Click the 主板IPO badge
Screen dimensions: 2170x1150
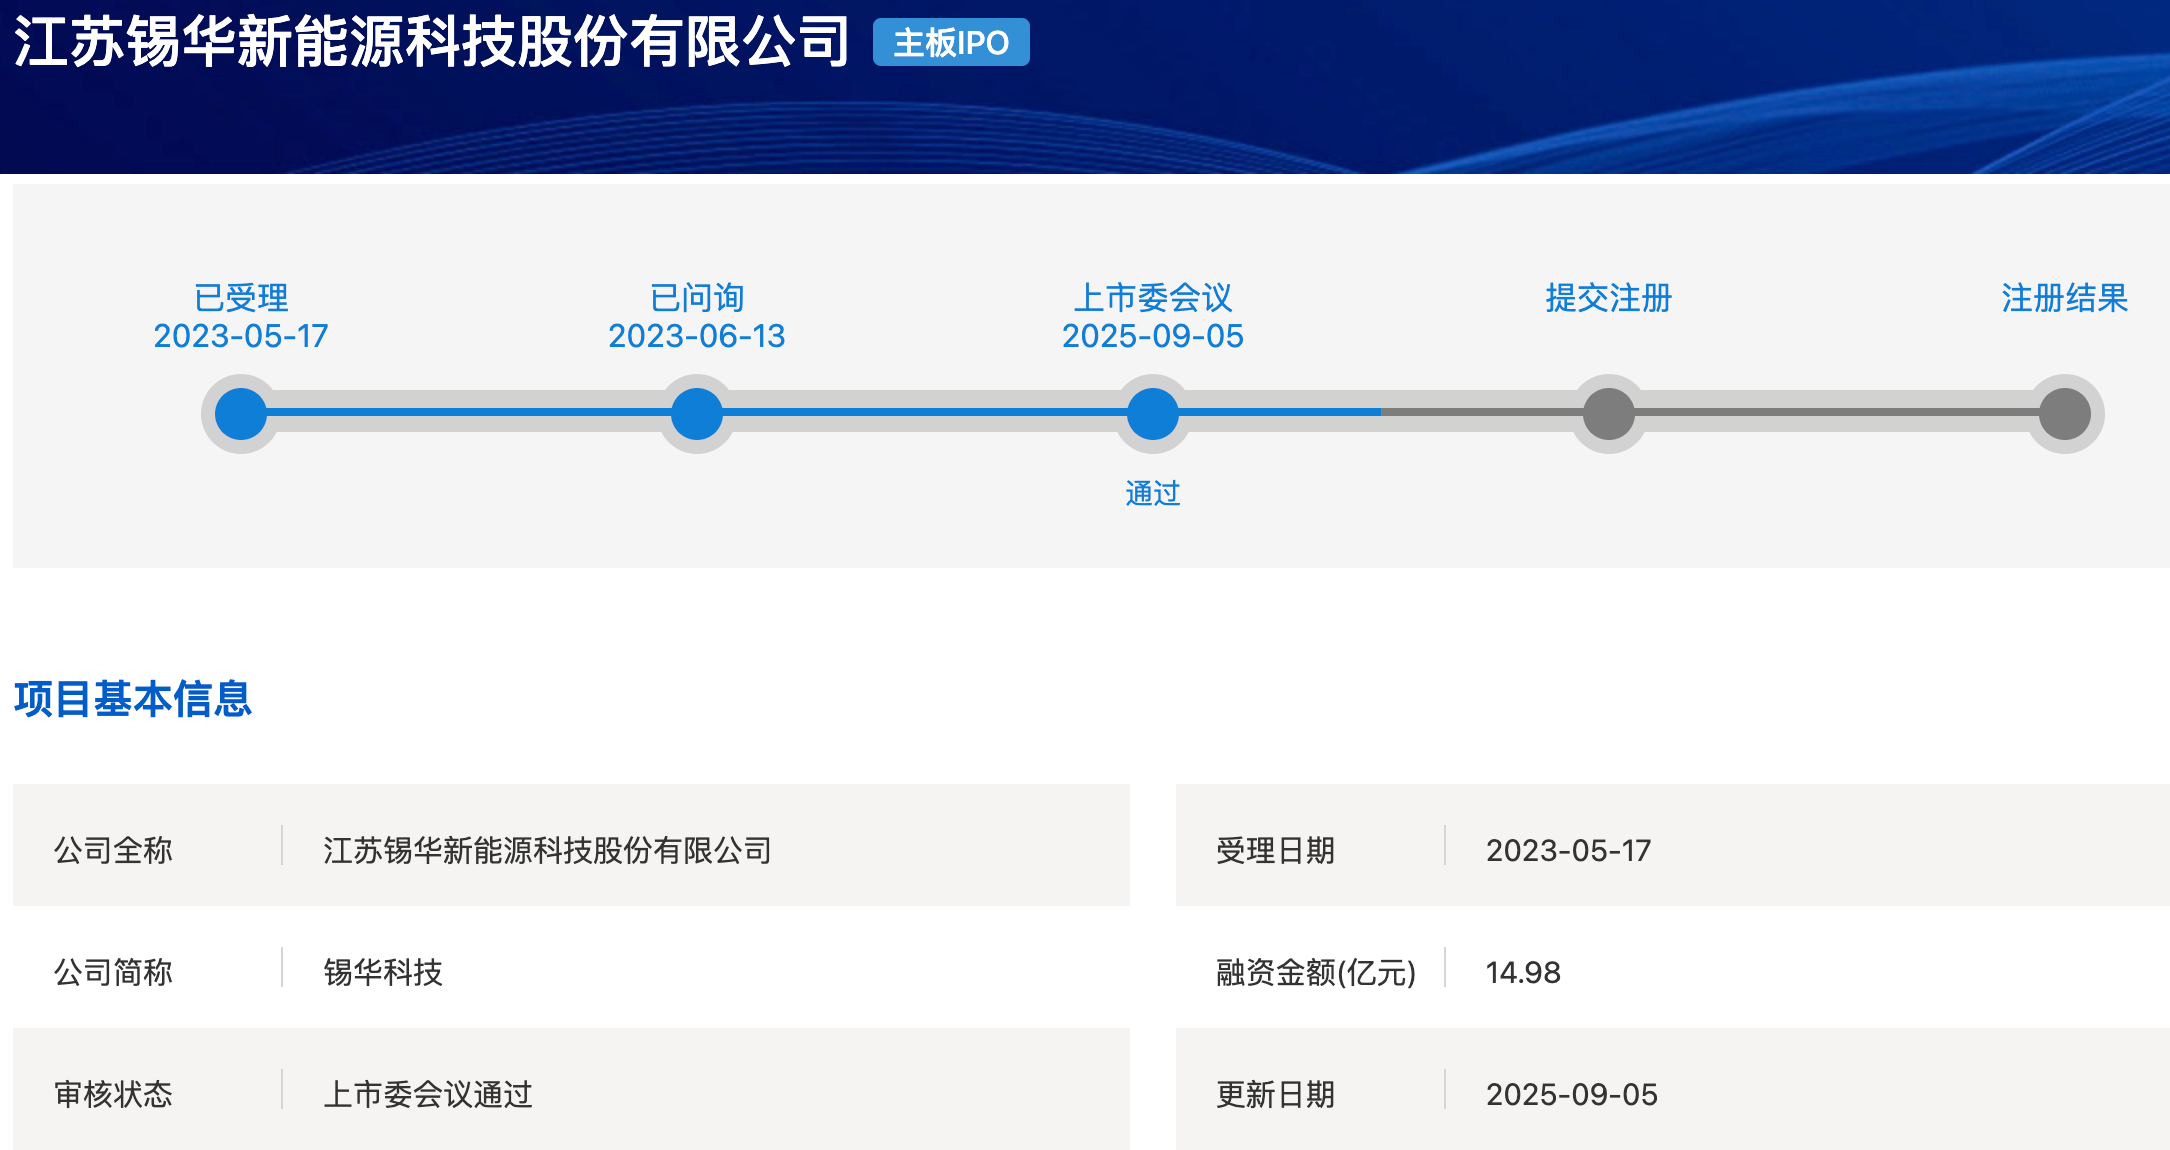pos(950,43)
